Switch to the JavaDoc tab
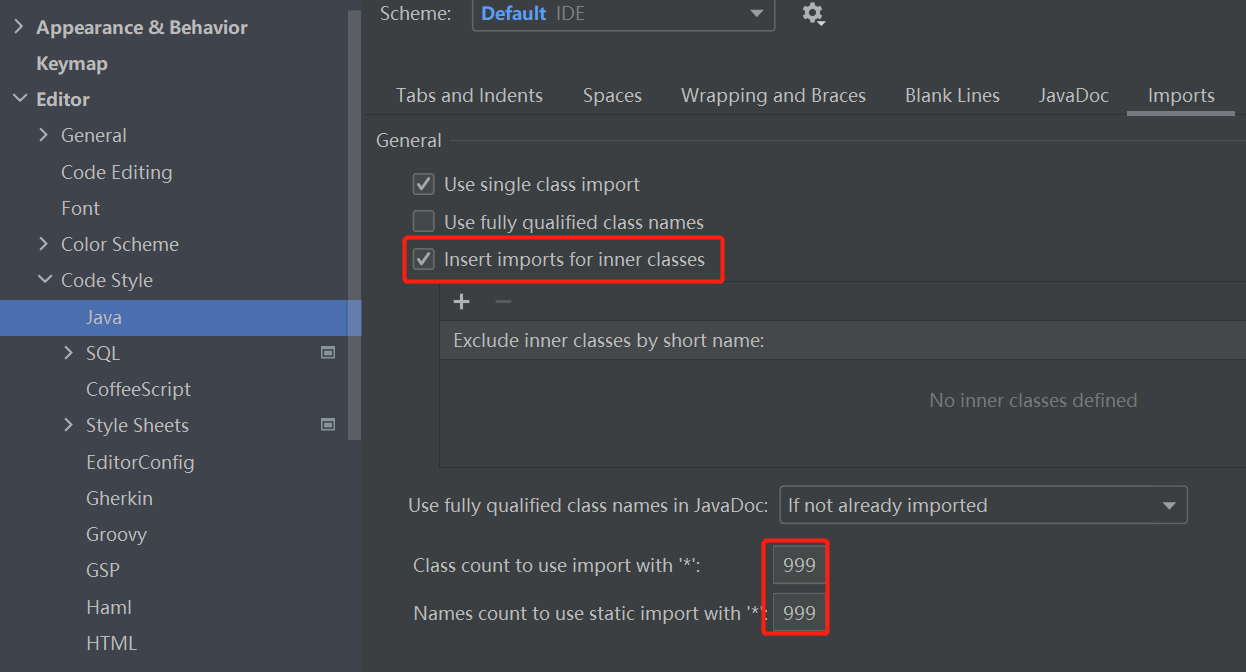Viewport: 1246px width, 672px height. coord(1073,95)
